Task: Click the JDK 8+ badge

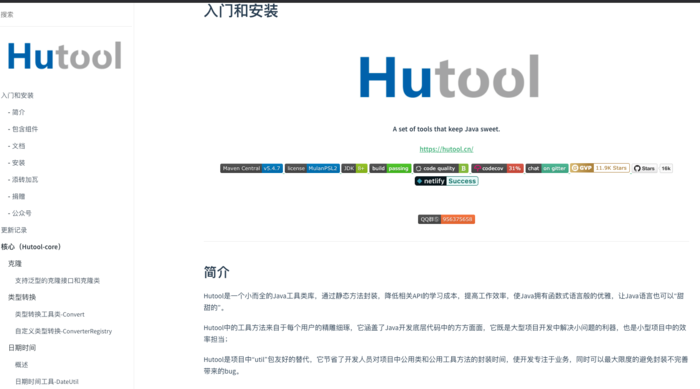Action: (354, 168)
